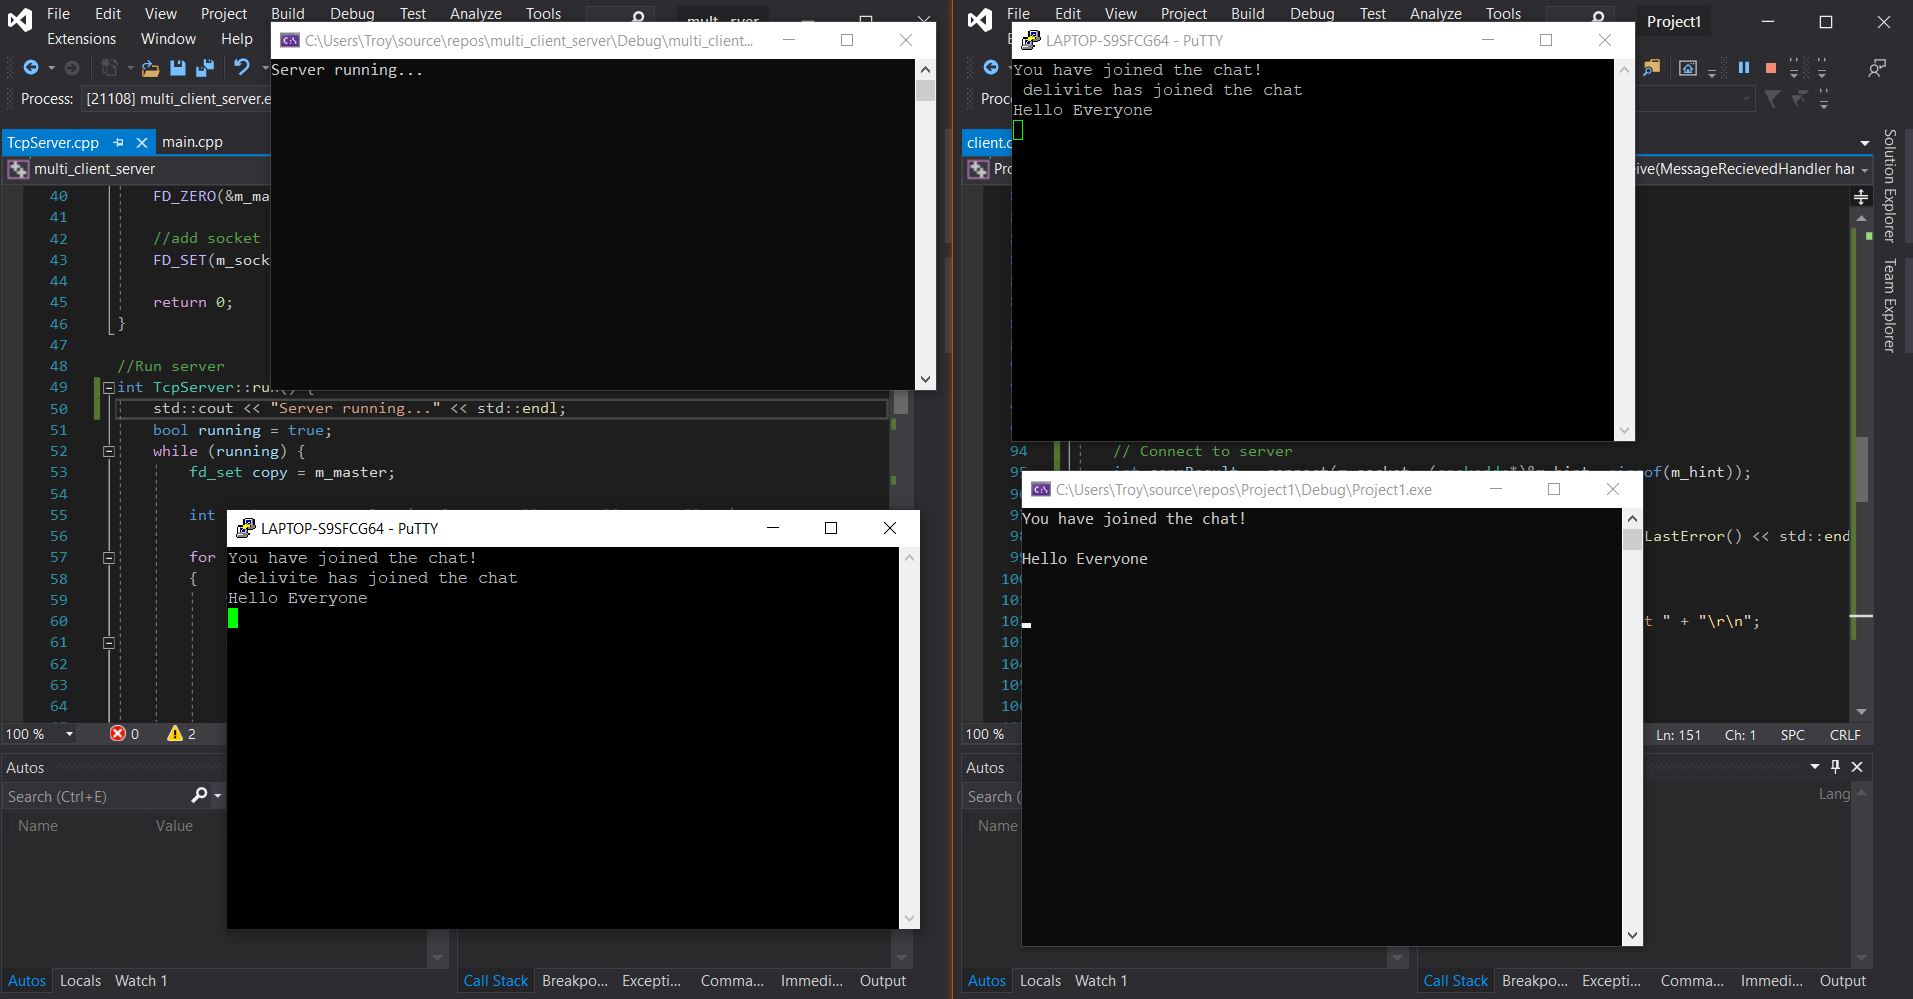This screenshot has height=999, width=1913.
Task: Open File menu in left Visual Studio
Action: click(59, 13)
